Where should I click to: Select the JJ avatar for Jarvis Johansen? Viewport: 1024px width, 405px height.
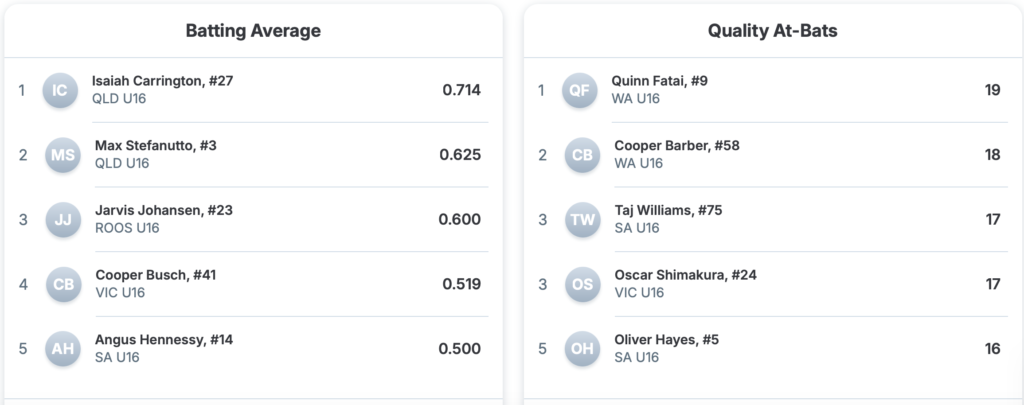tap(63, 220)
